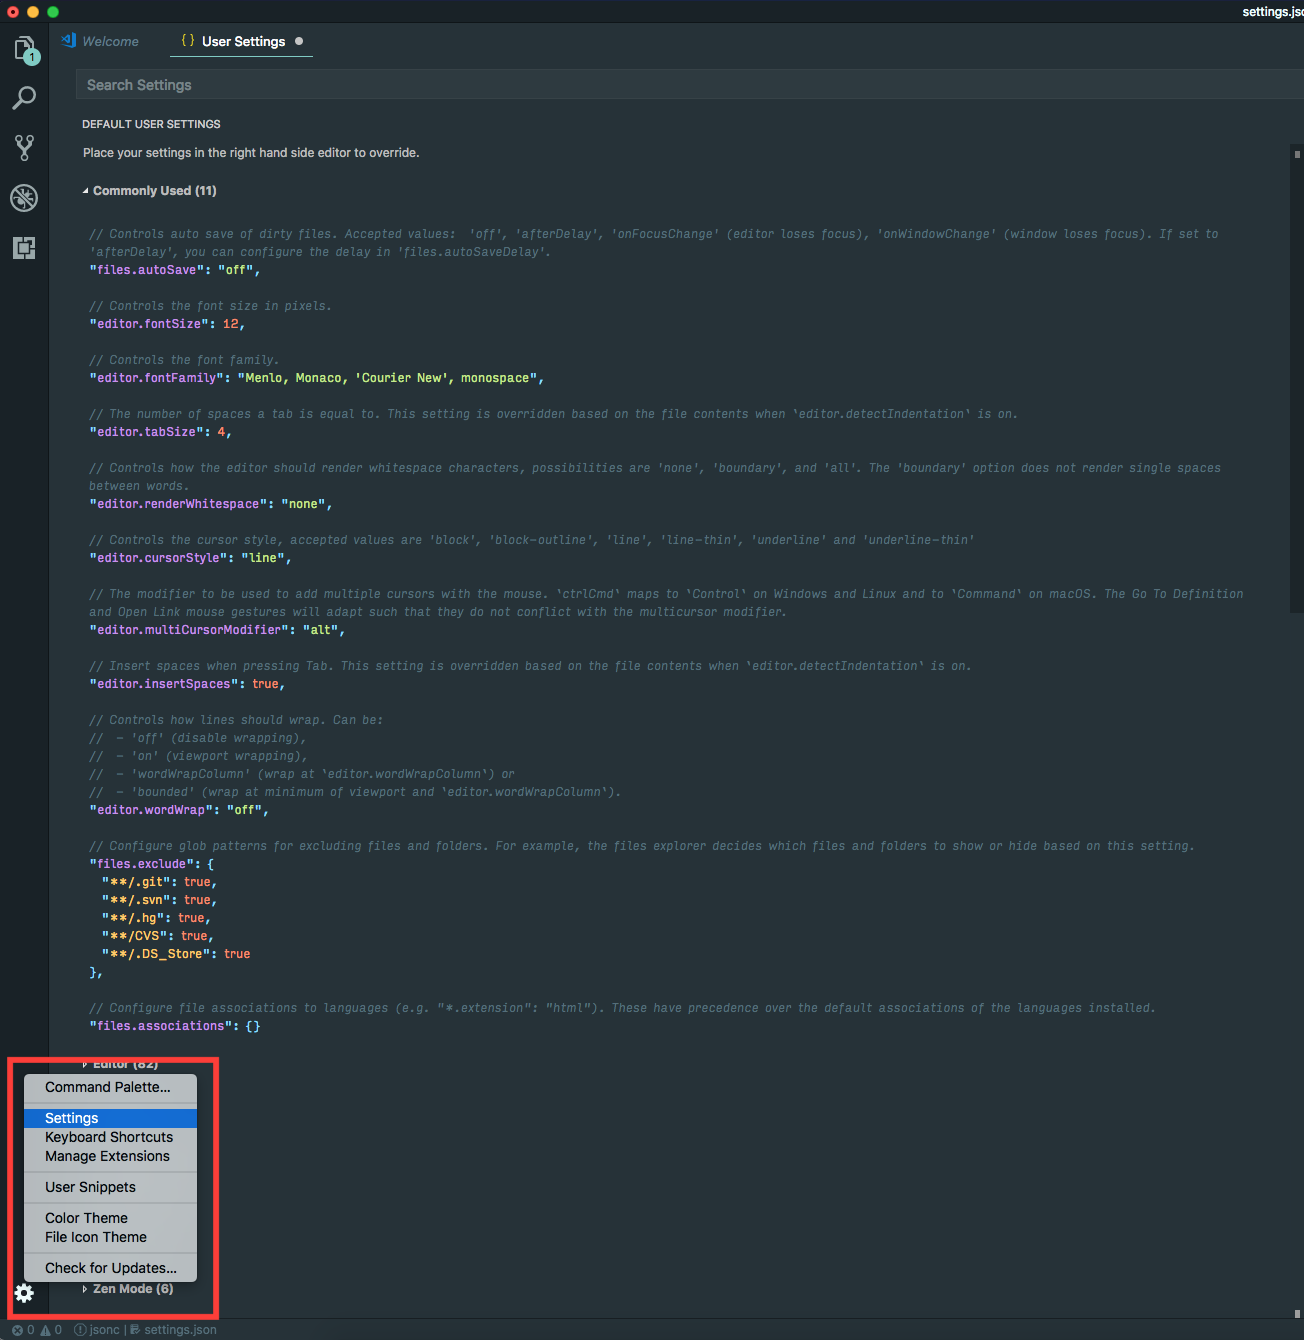Click the Manage gear icon
The width and height of the screenshot is (1304, 1340).
click(x=24, y=1293)
